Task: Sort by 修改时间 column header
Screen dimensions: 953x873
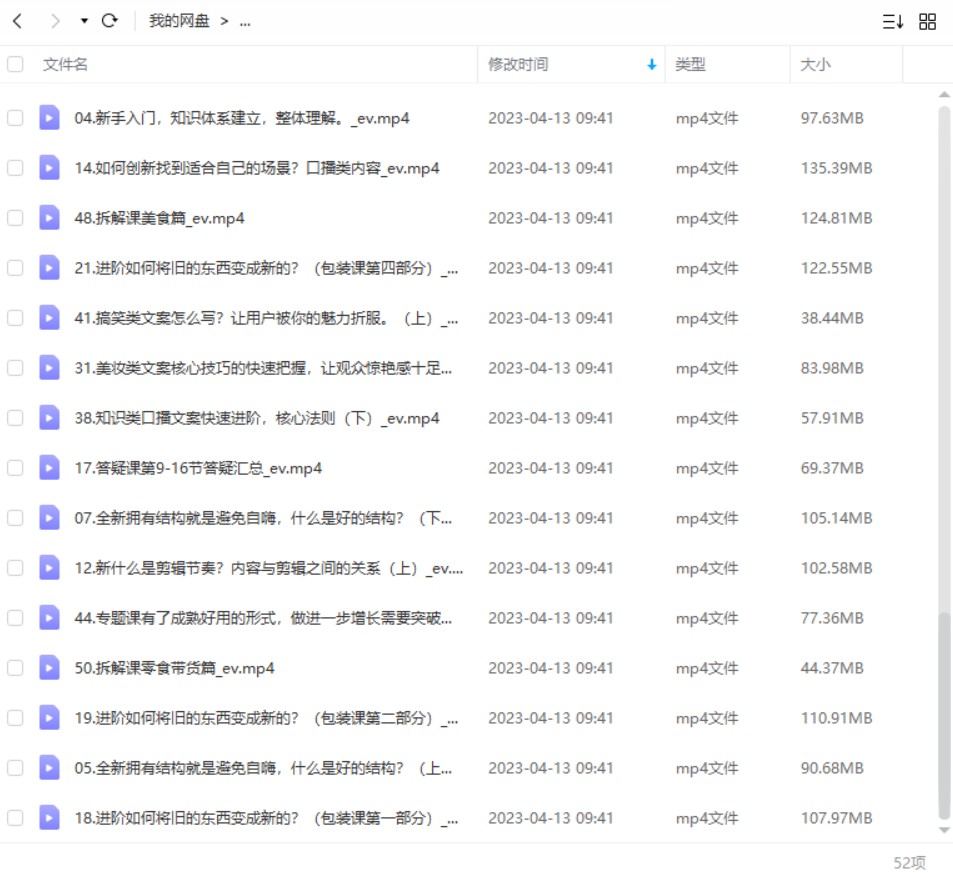Action: pyautogui.click(x=518, y=64)
